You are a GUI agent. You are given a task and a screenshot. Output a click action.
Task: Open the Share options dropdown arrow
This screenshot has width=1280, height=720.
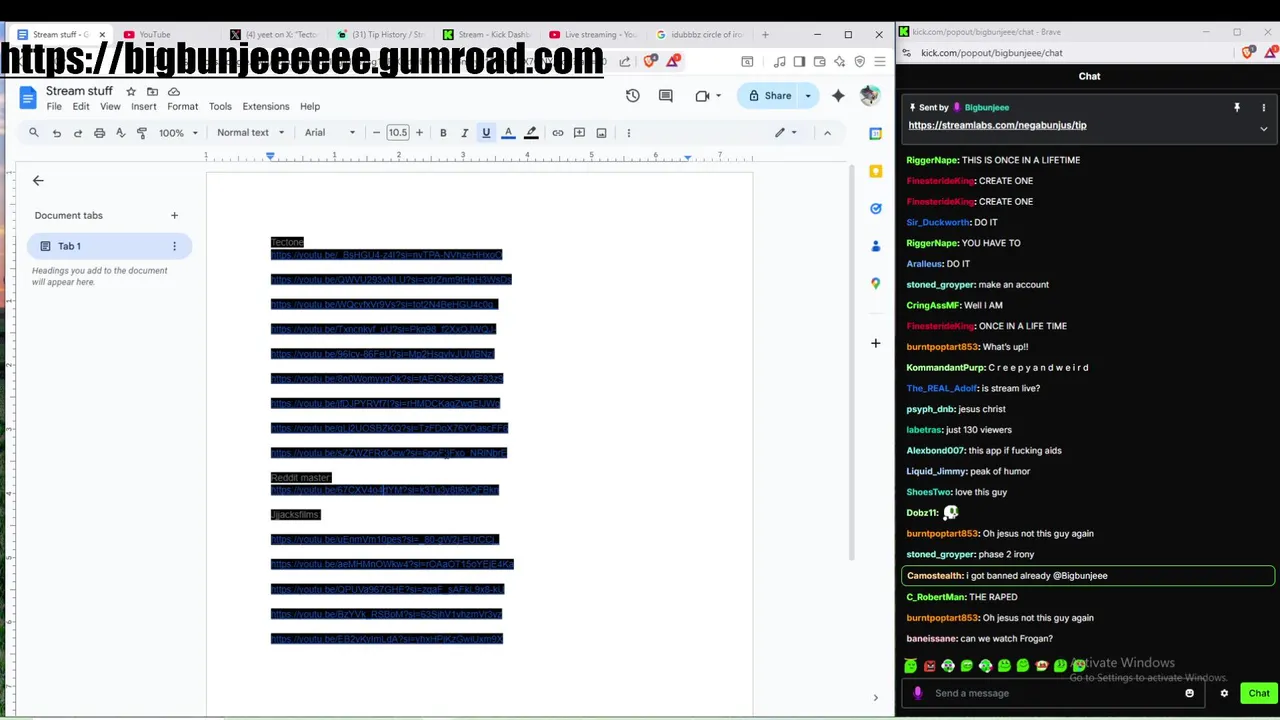point(808,96)
